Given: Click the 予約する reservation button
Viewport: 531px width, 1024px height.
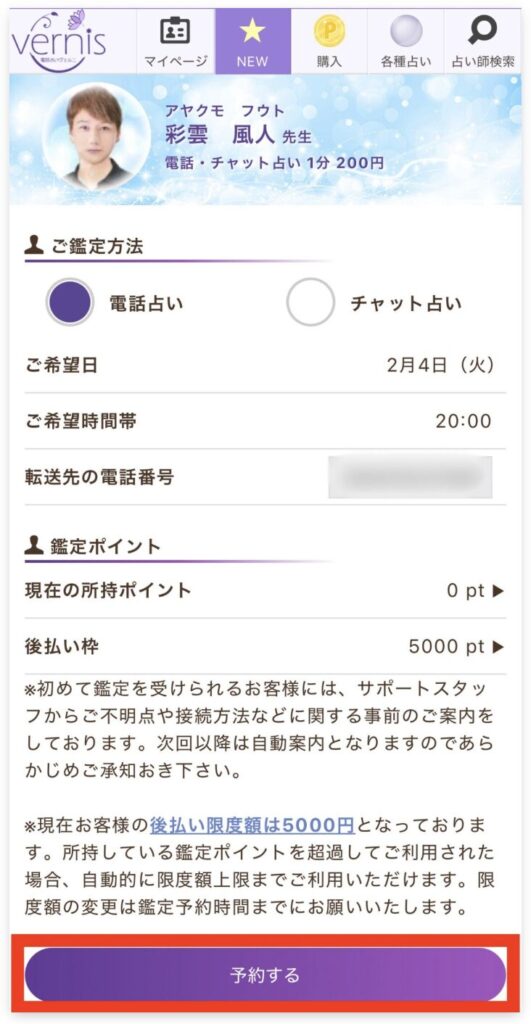Looking at the screenshot, I should point(265,975).
